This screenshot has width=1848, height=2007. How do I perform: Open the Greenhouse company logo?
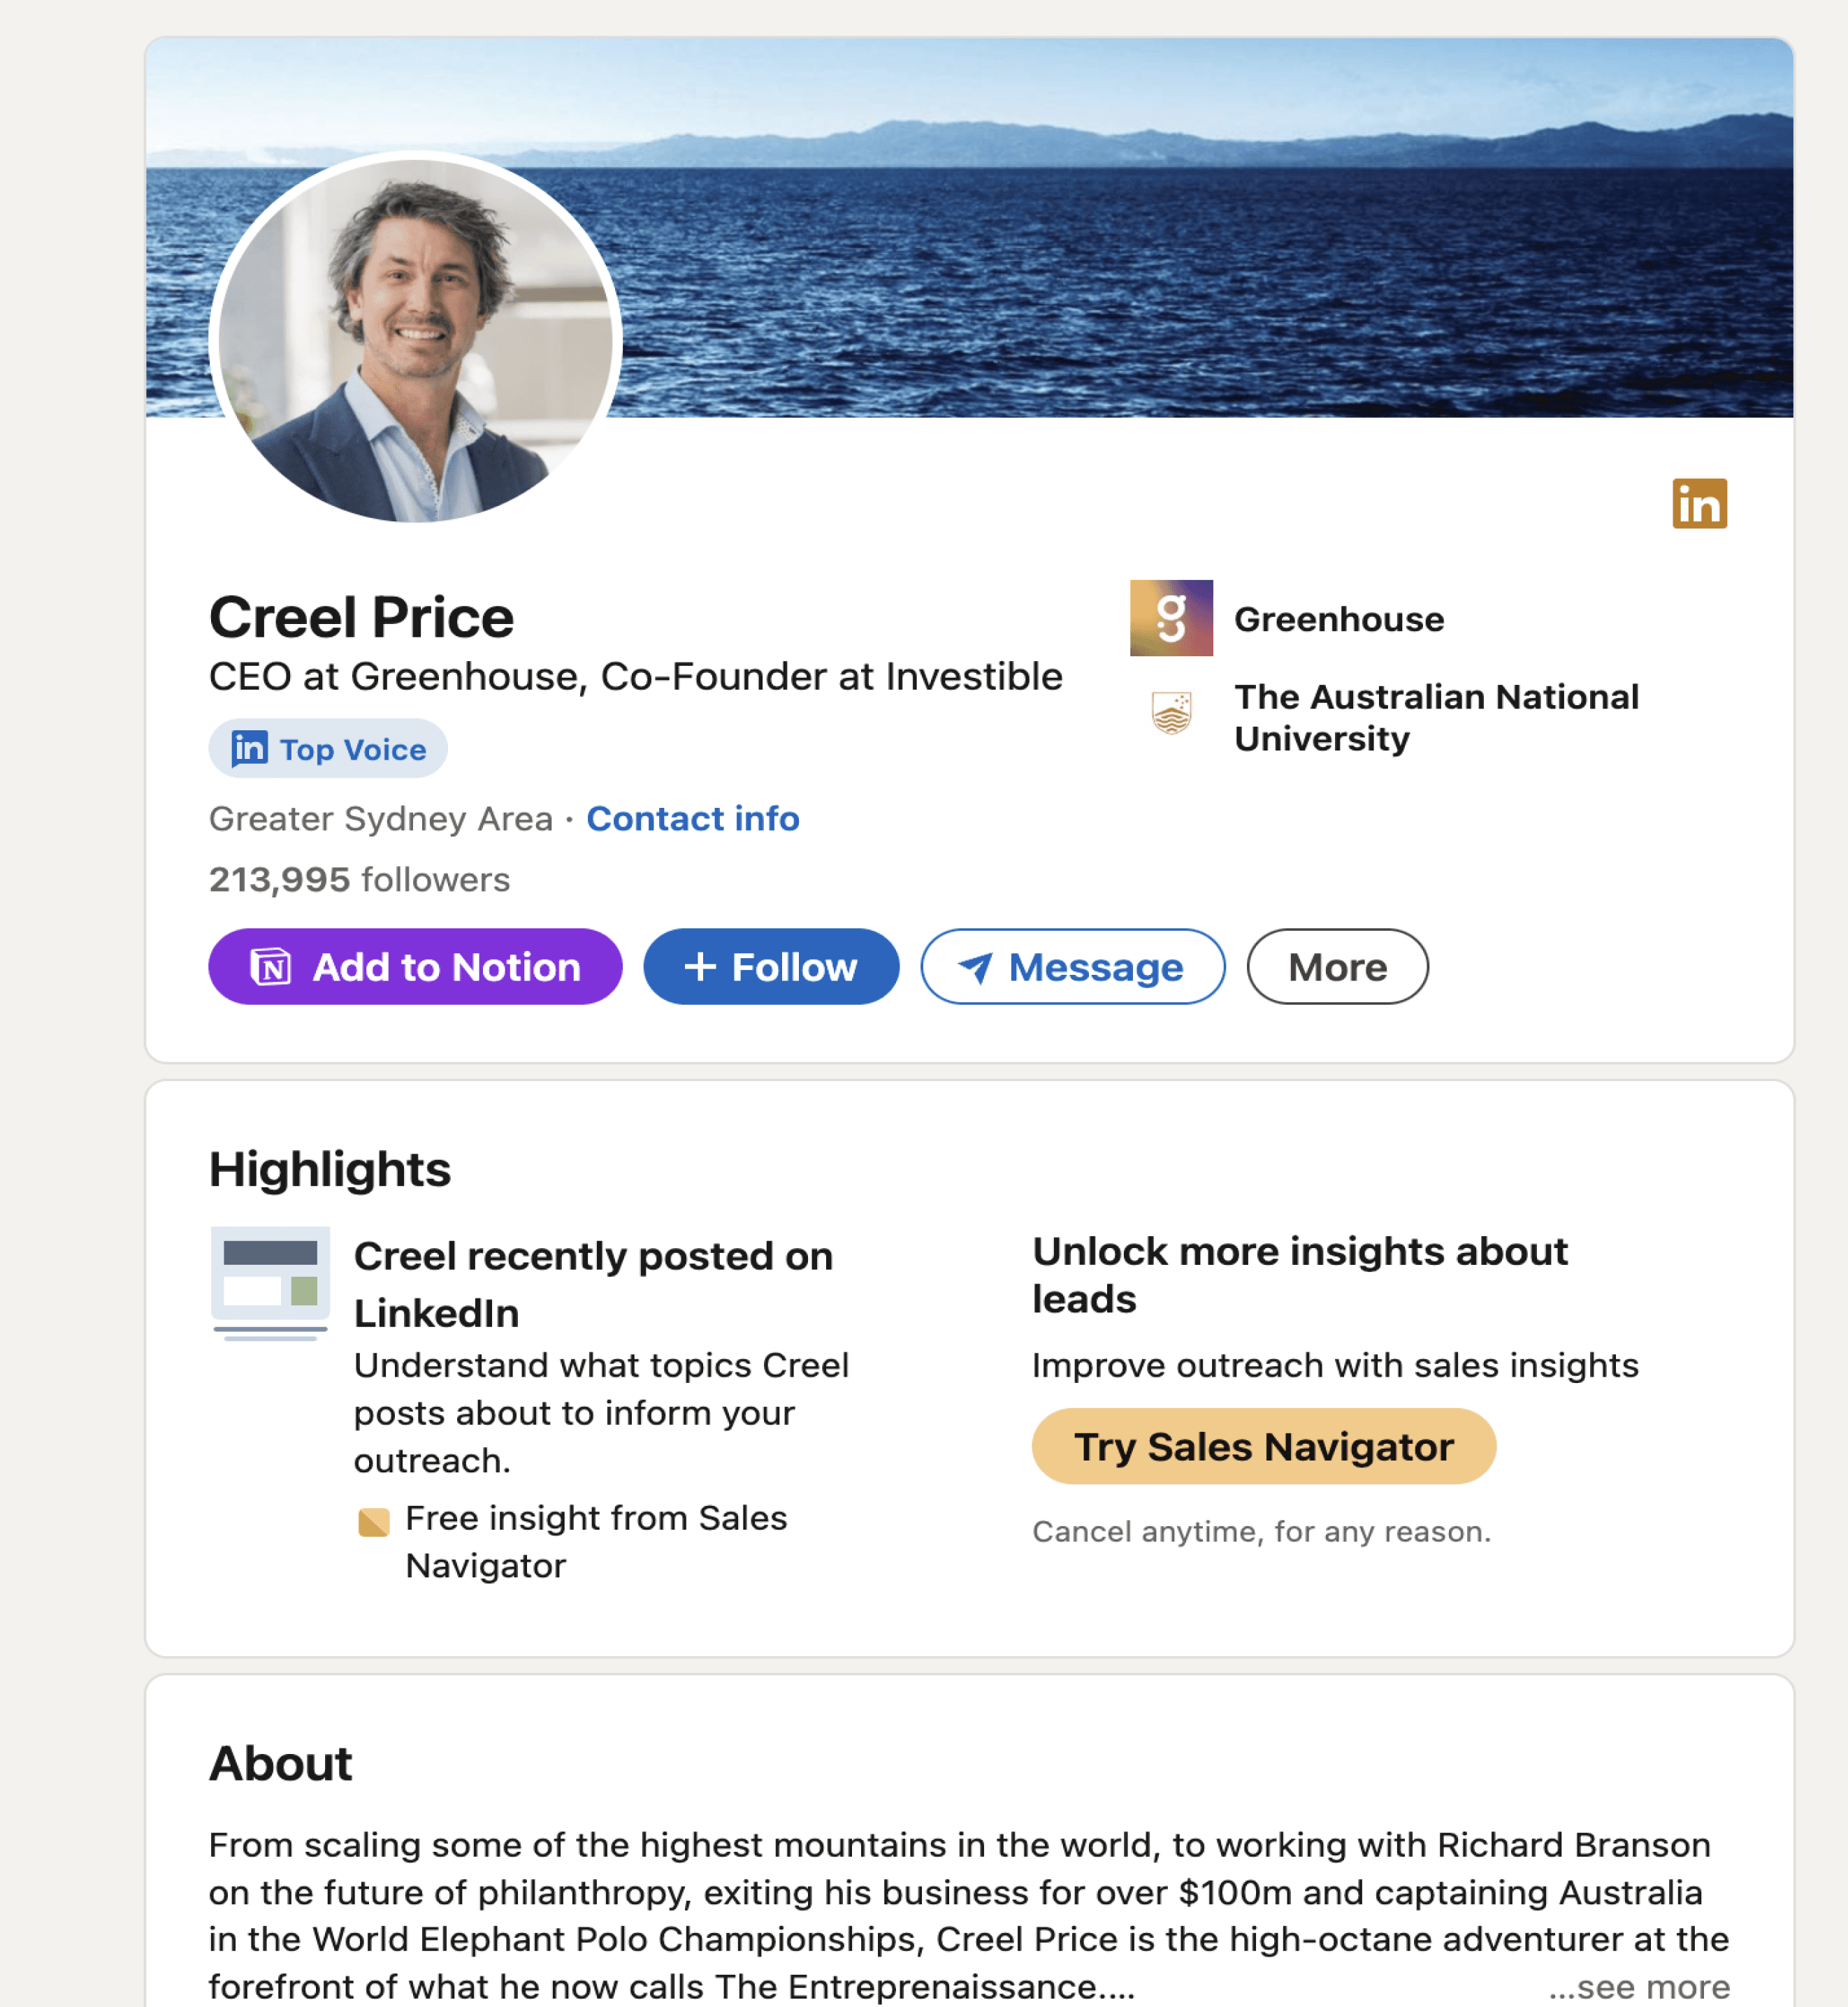coord(1171,618)
